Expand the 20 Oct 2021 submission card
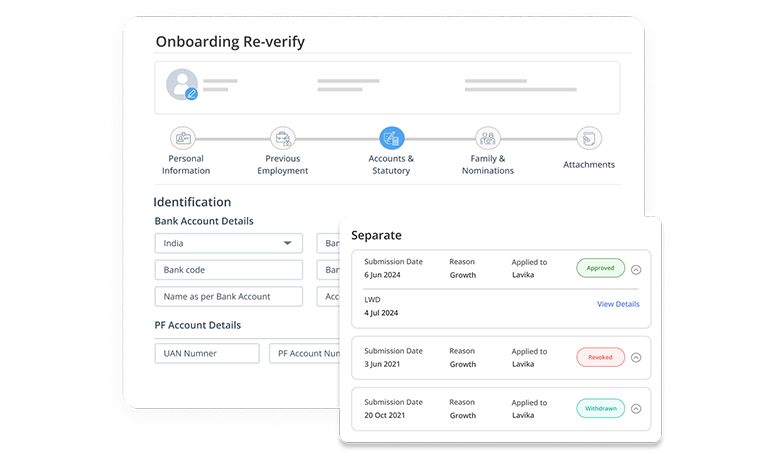Image resolution: width=770 pixels, height=465 pixels. click(636, 409)
